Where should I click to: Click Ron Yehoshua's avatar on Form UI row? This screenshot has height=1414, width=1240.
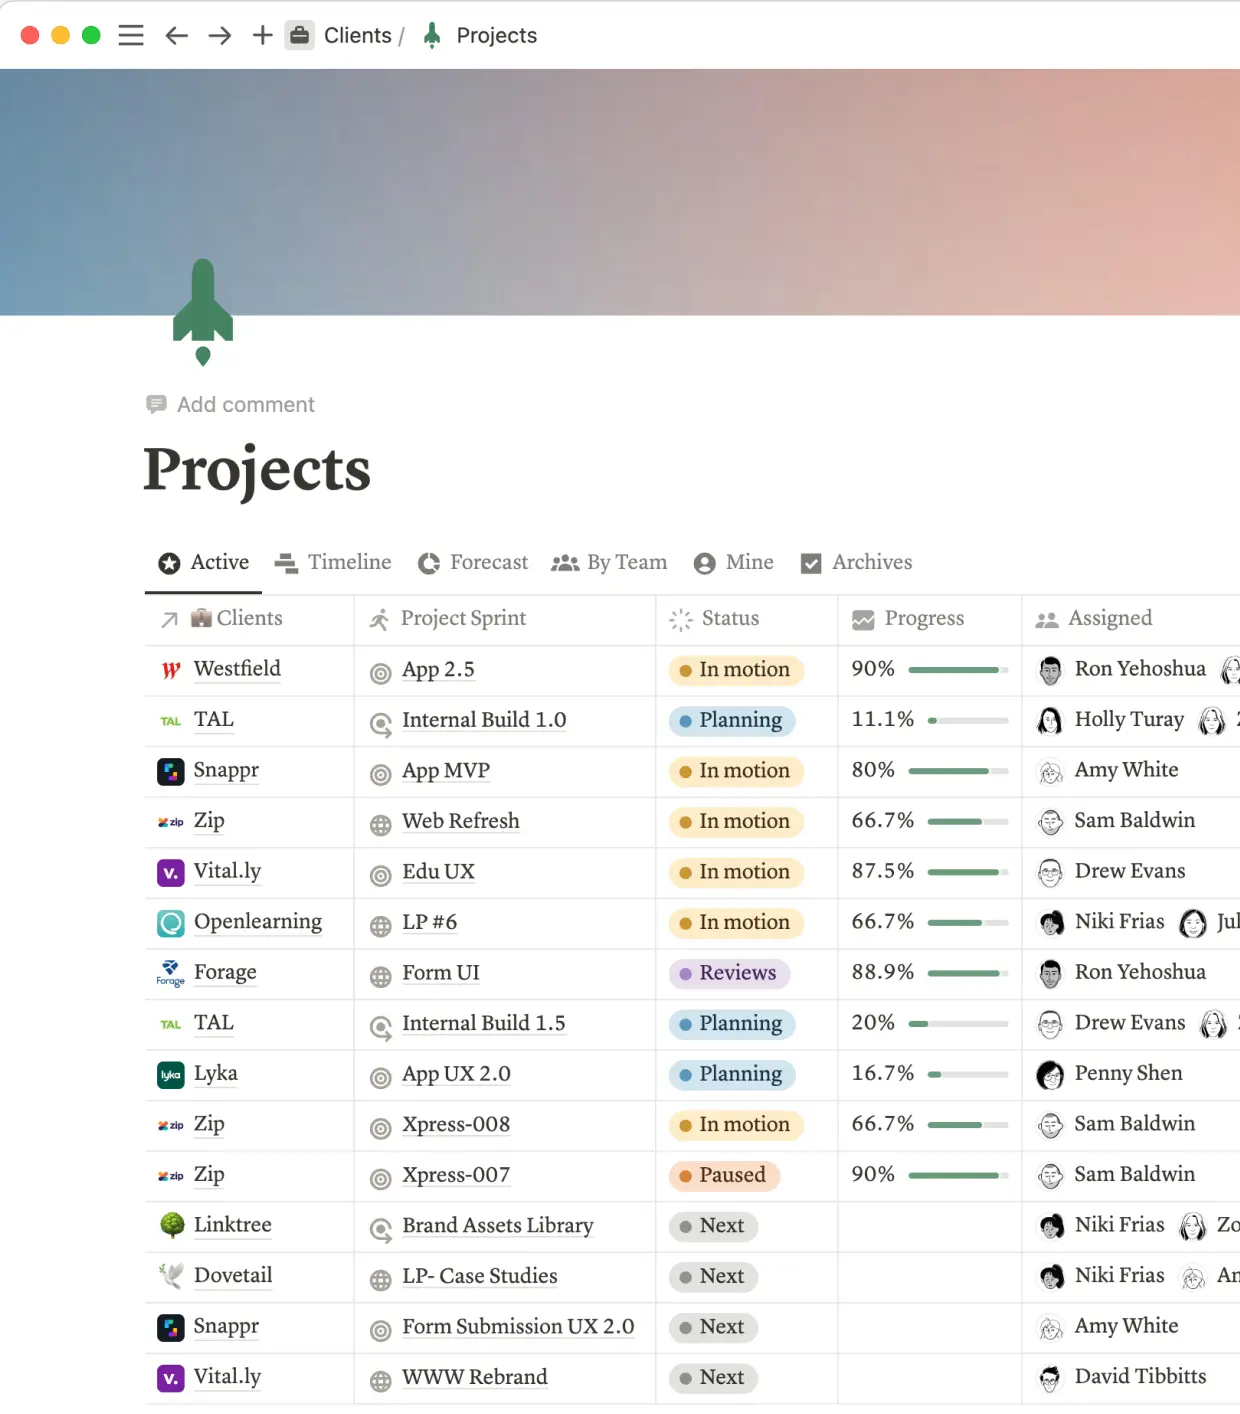click(1051, 973)
